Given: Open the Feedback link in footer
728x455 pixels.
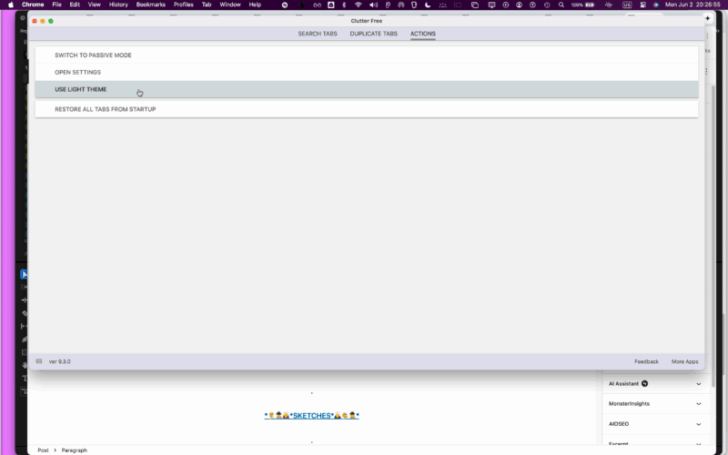Looking at the screenshot, I should click(646, 361).
